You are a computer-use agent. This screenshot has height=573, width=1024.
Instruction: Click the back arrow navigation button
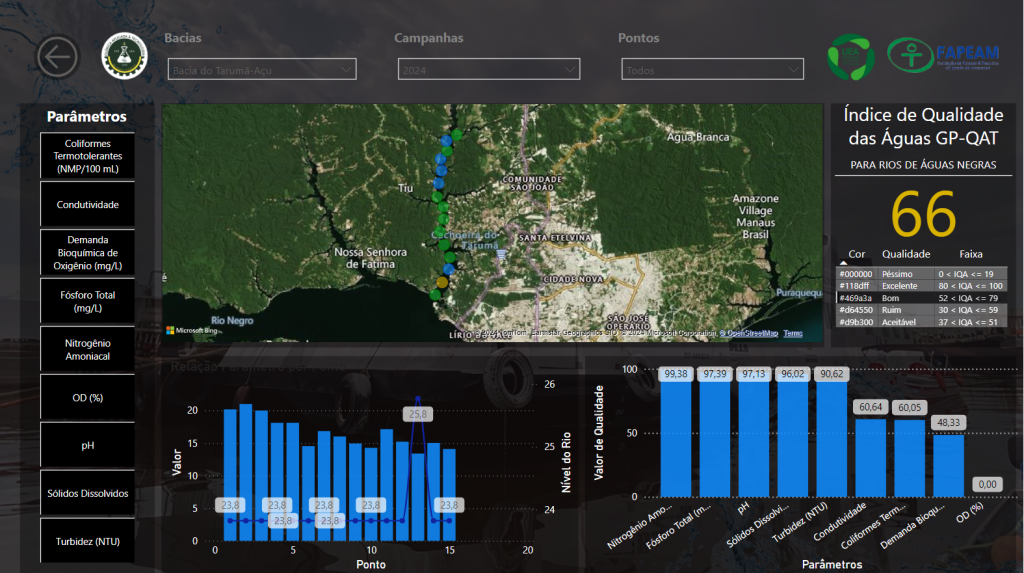coord(57,58)
